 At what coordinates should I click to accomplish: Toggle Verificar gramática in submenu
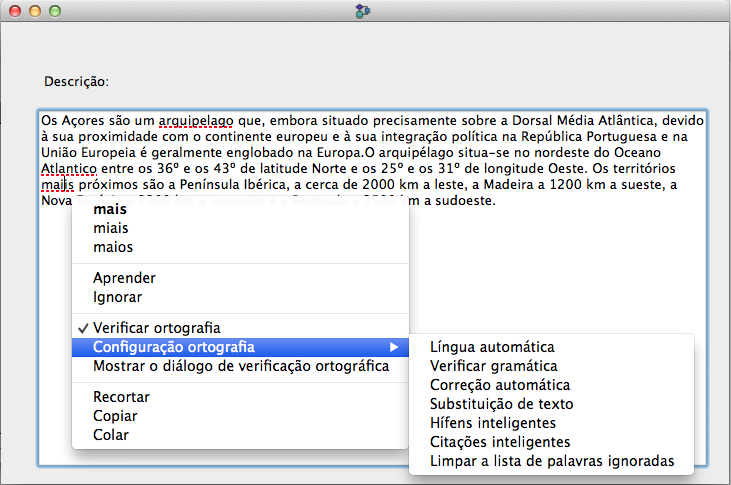(x=493, y=366)
